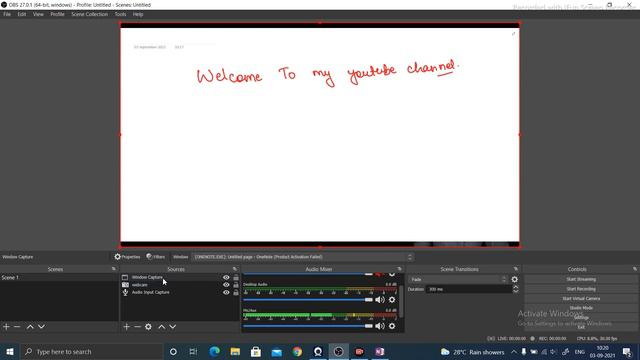Viewport: 640px width, 360px height.
Task: Remove the selected scene with the minus icon
Action: [17, 327]
